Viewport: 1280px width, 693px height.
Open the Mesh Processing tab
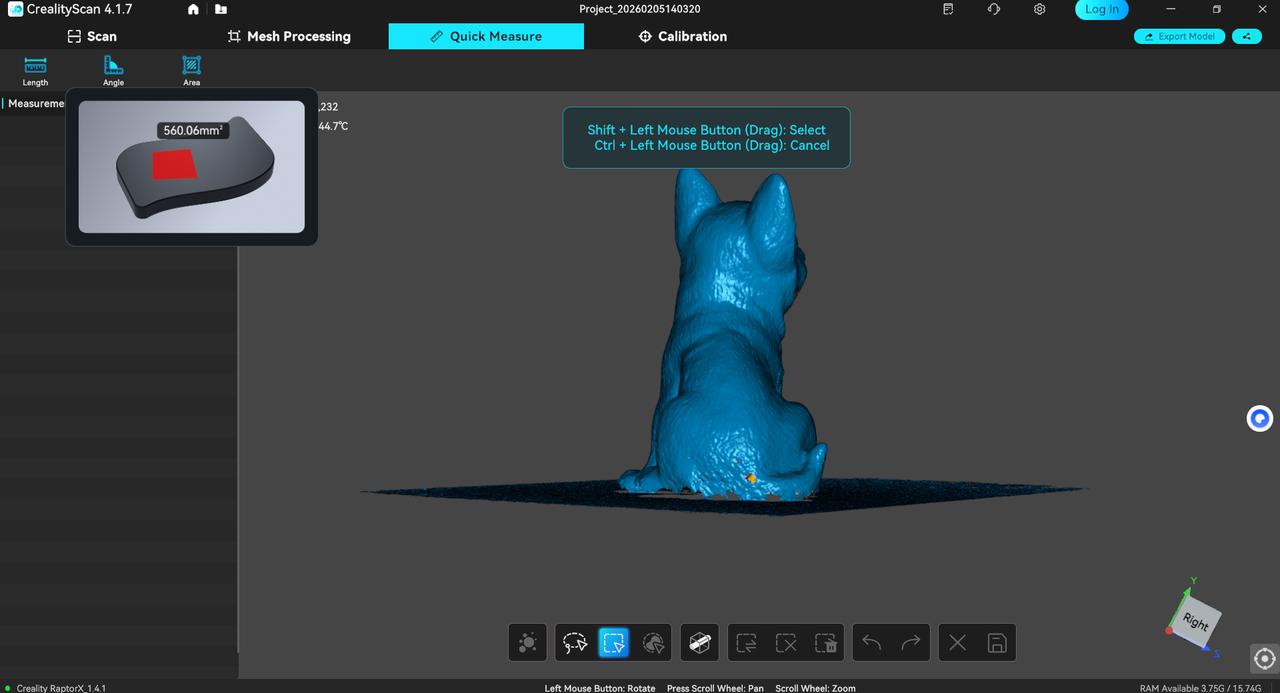pyautogui.click(x=289, y=36)
